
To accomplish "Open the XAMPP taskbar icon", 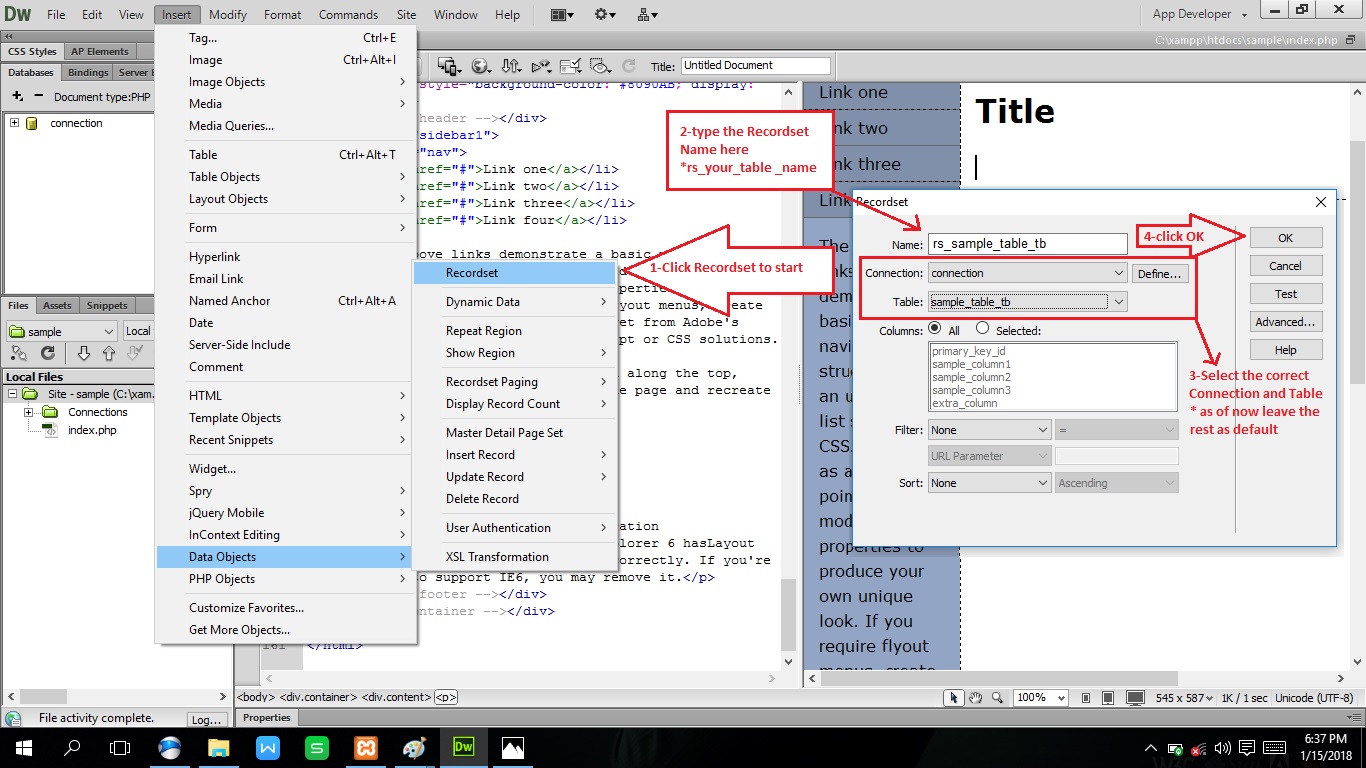I will point(365,747).
